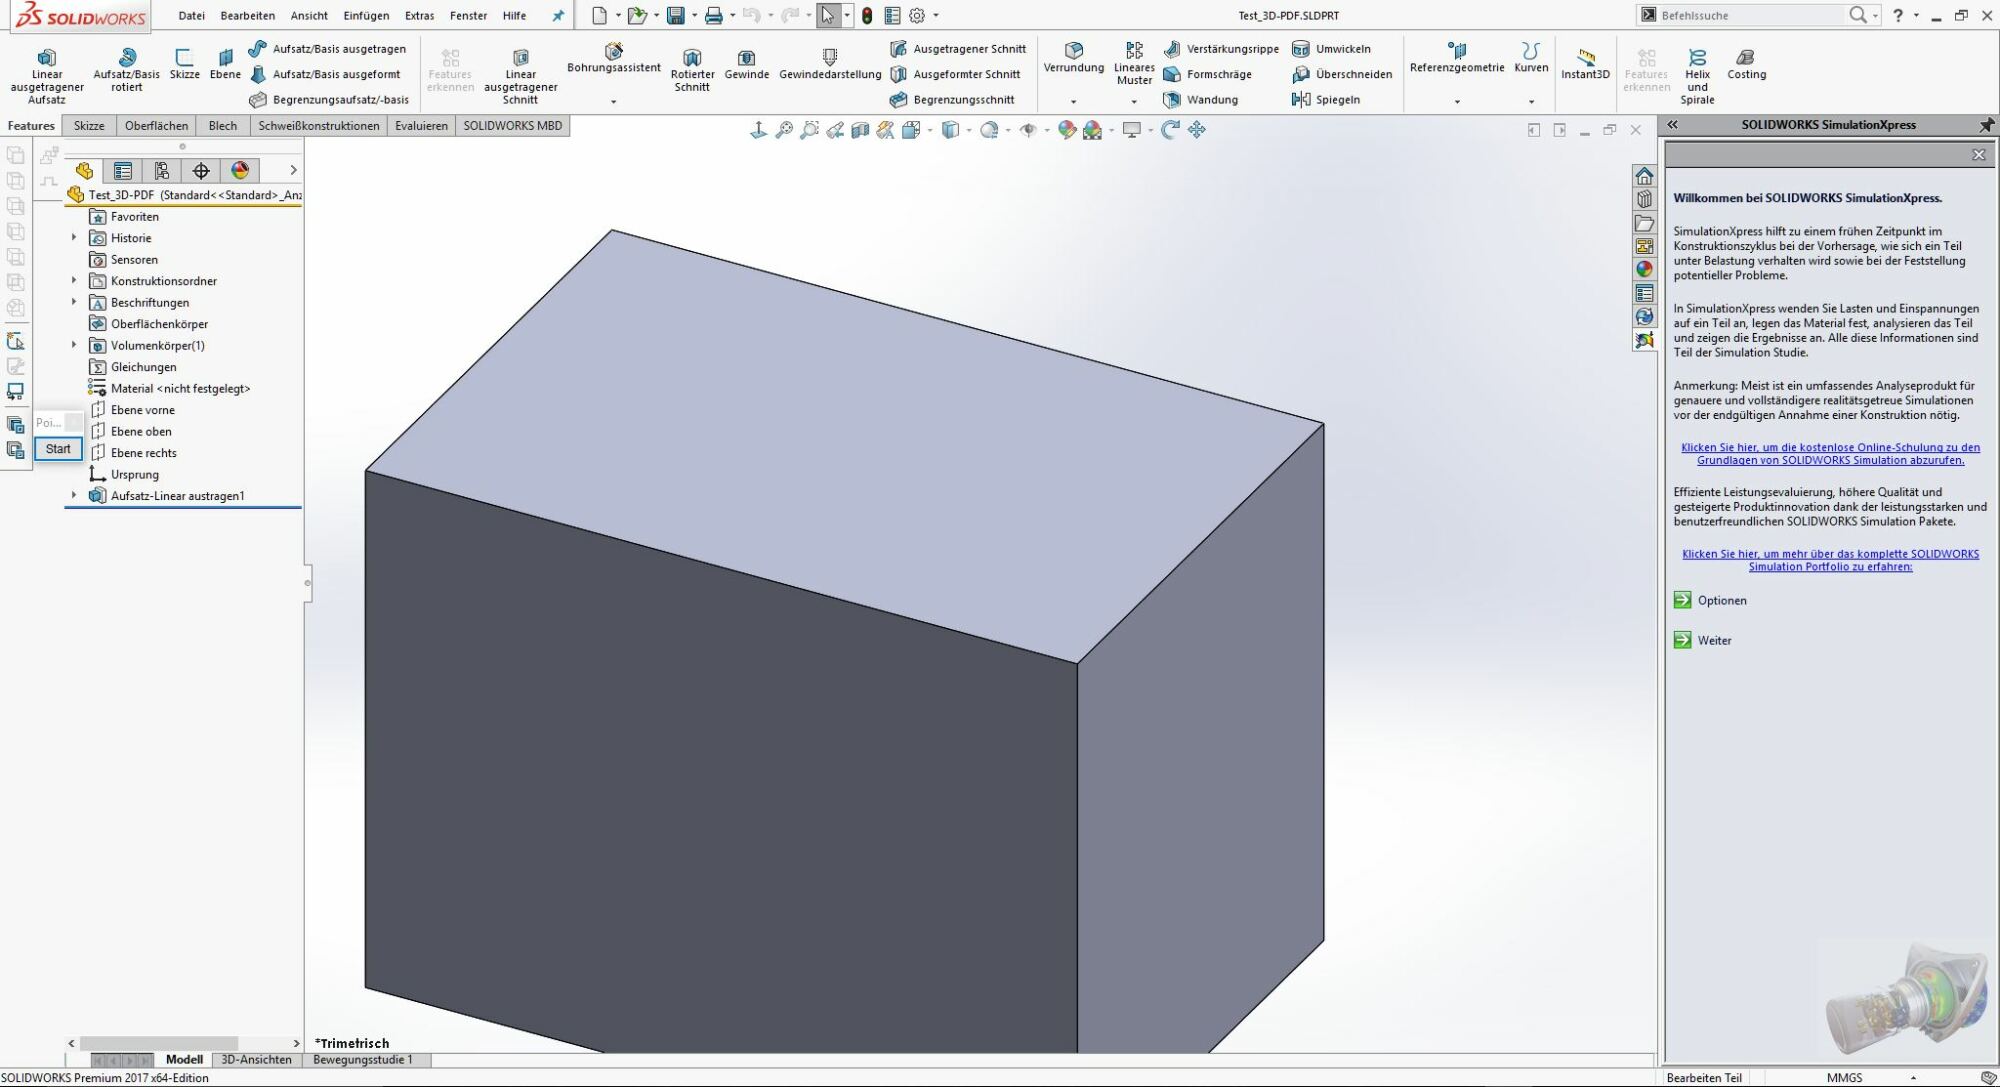Open Referenzgeometrie tool
Image resolution: width=2000 pixels, height=1087 pixels.
pos(1457,58)
